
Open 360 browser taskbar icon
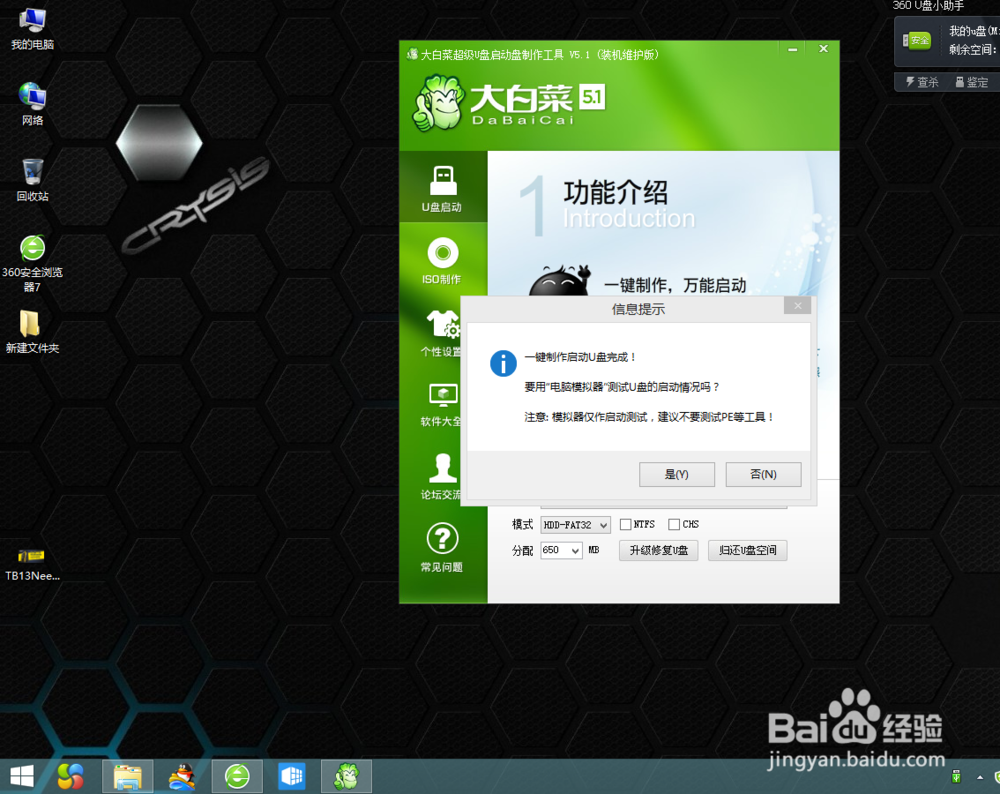pos(237,777)
